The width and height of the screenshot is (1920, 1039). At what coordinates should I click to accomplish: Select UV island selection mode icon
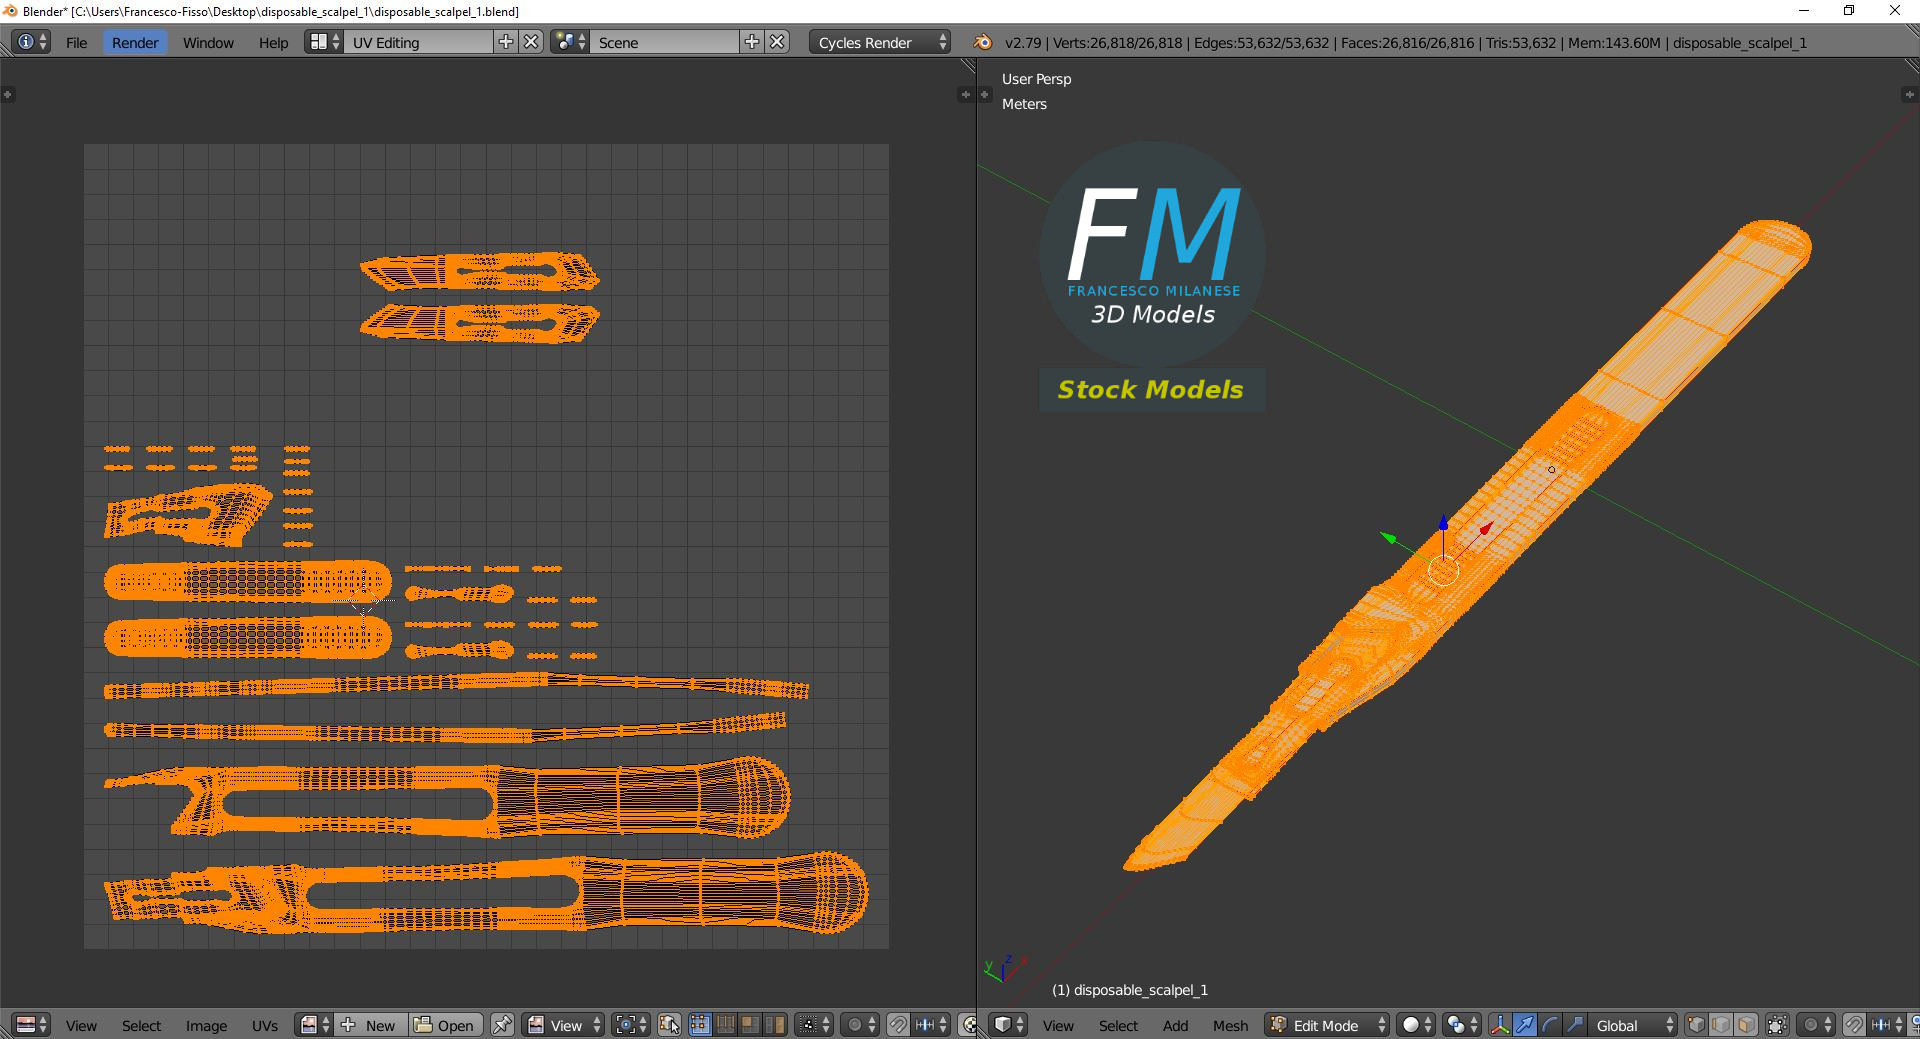click(775, 1025)
